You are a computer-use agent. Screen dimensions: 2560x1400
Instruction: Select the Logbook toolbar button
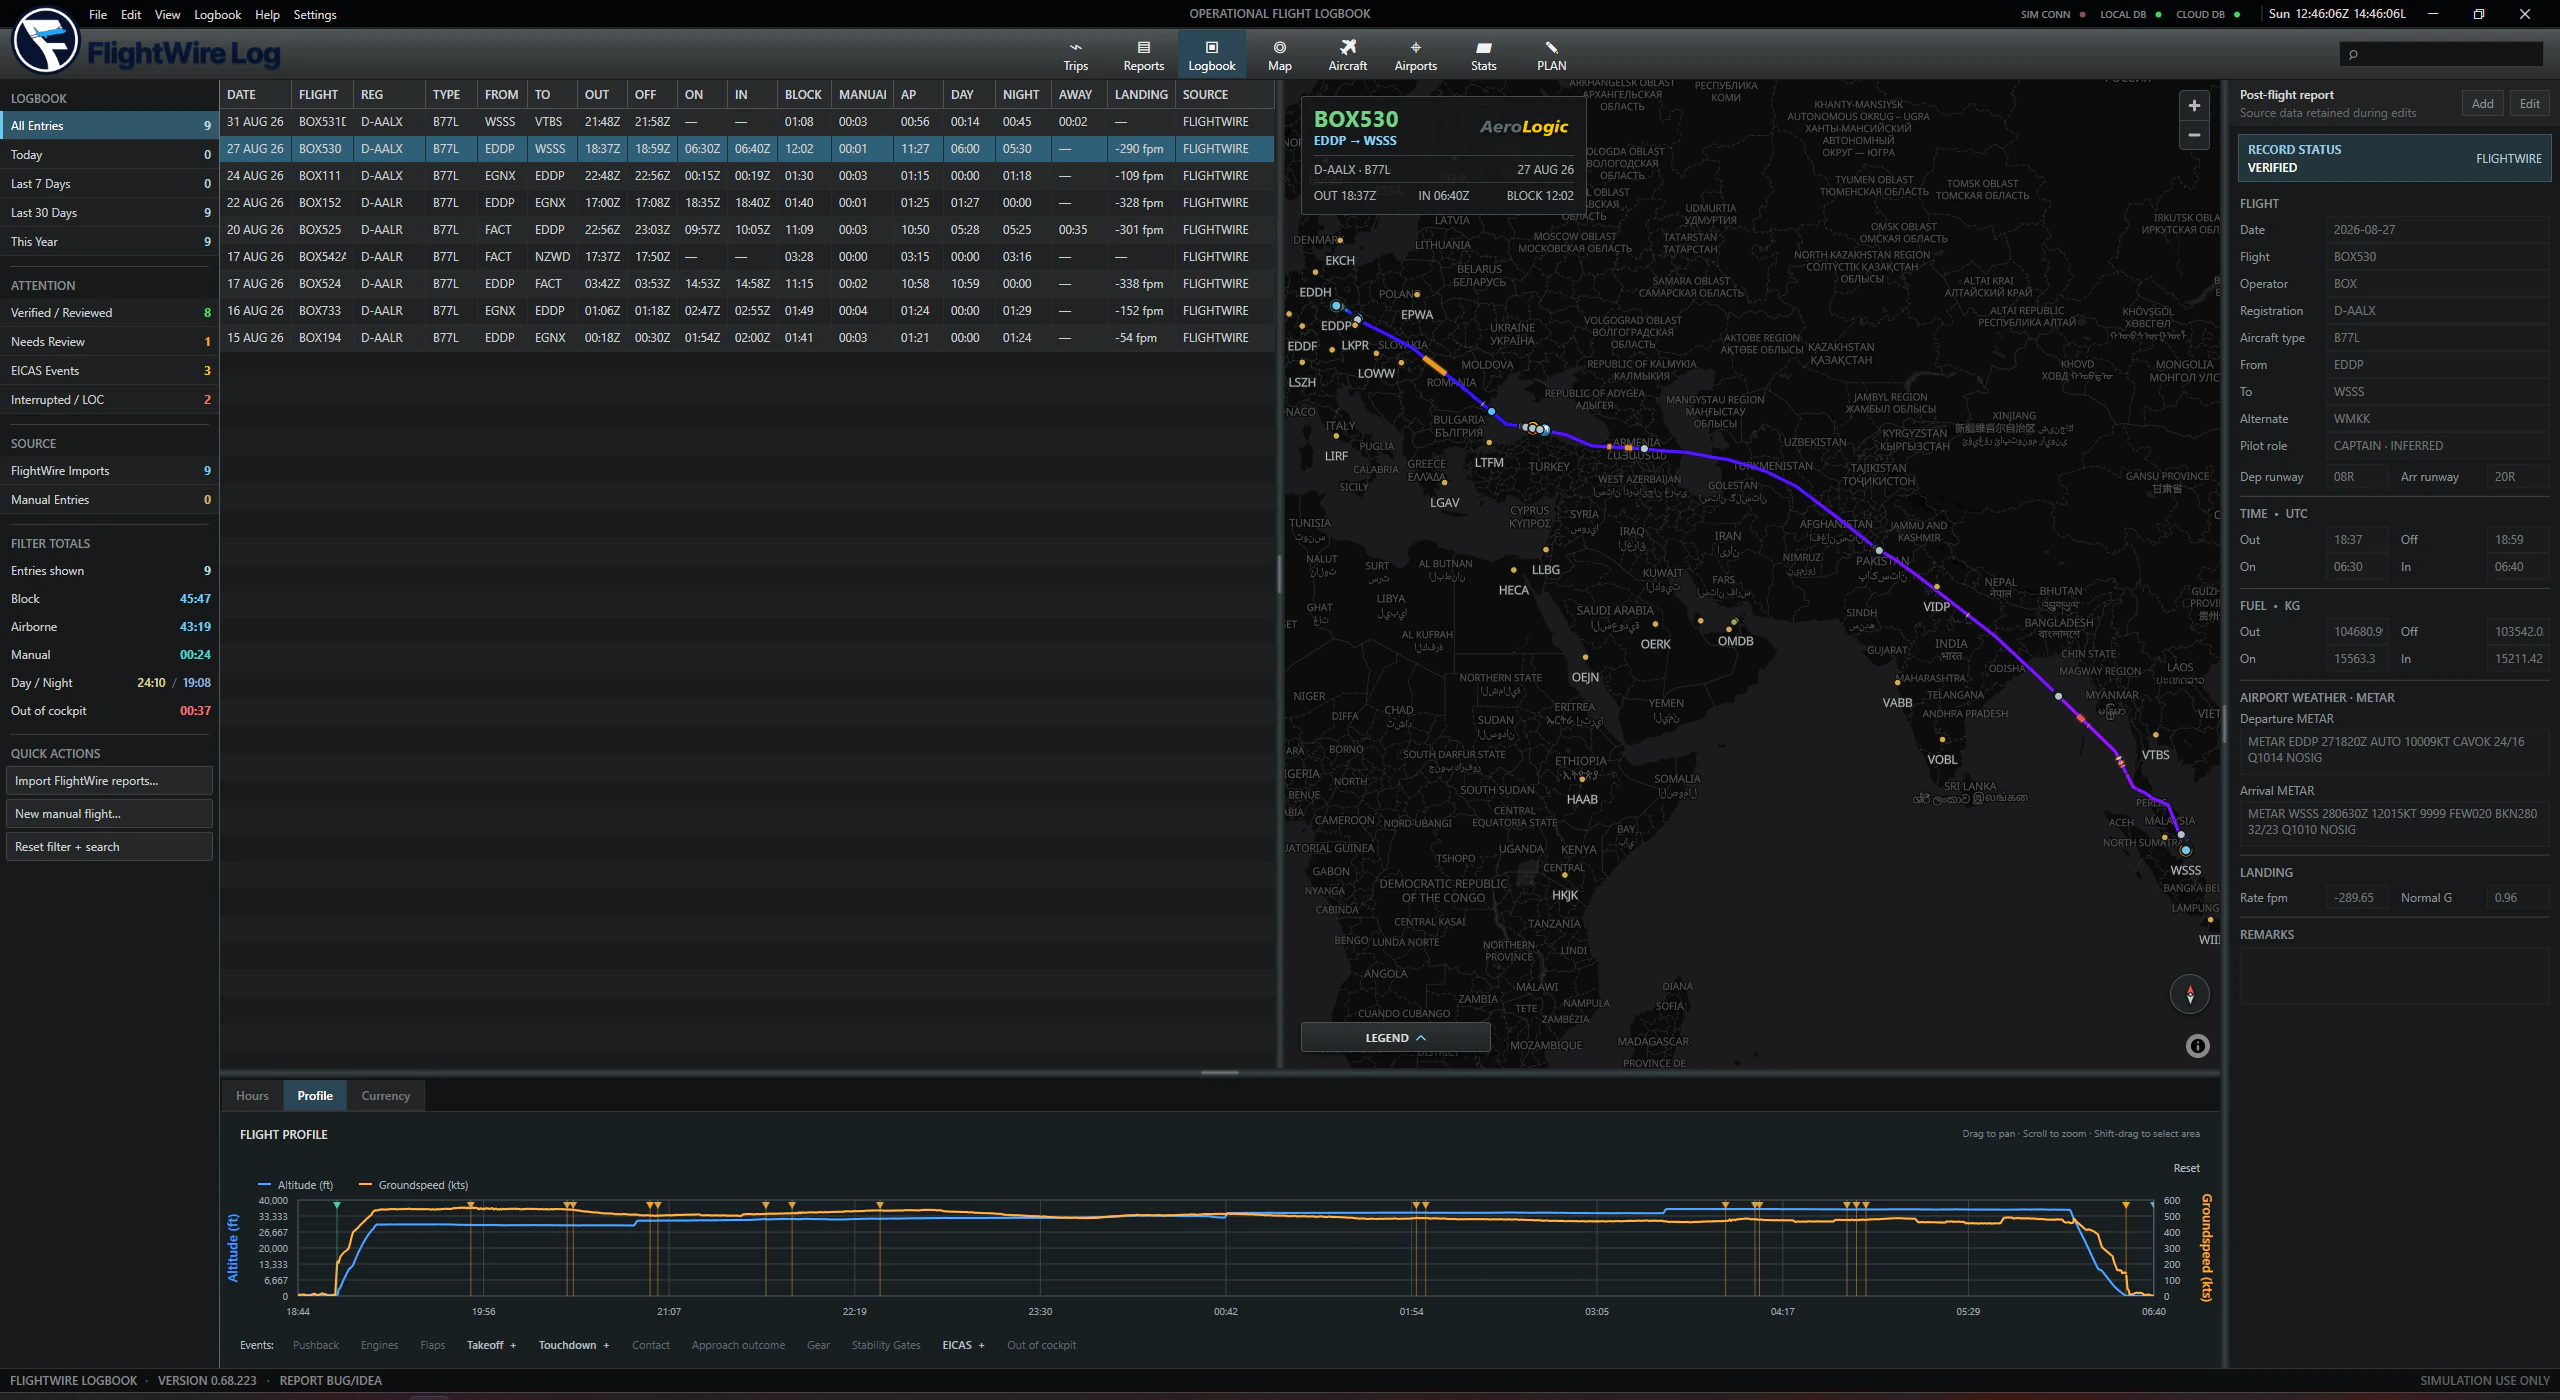(x=1211, y=56)
